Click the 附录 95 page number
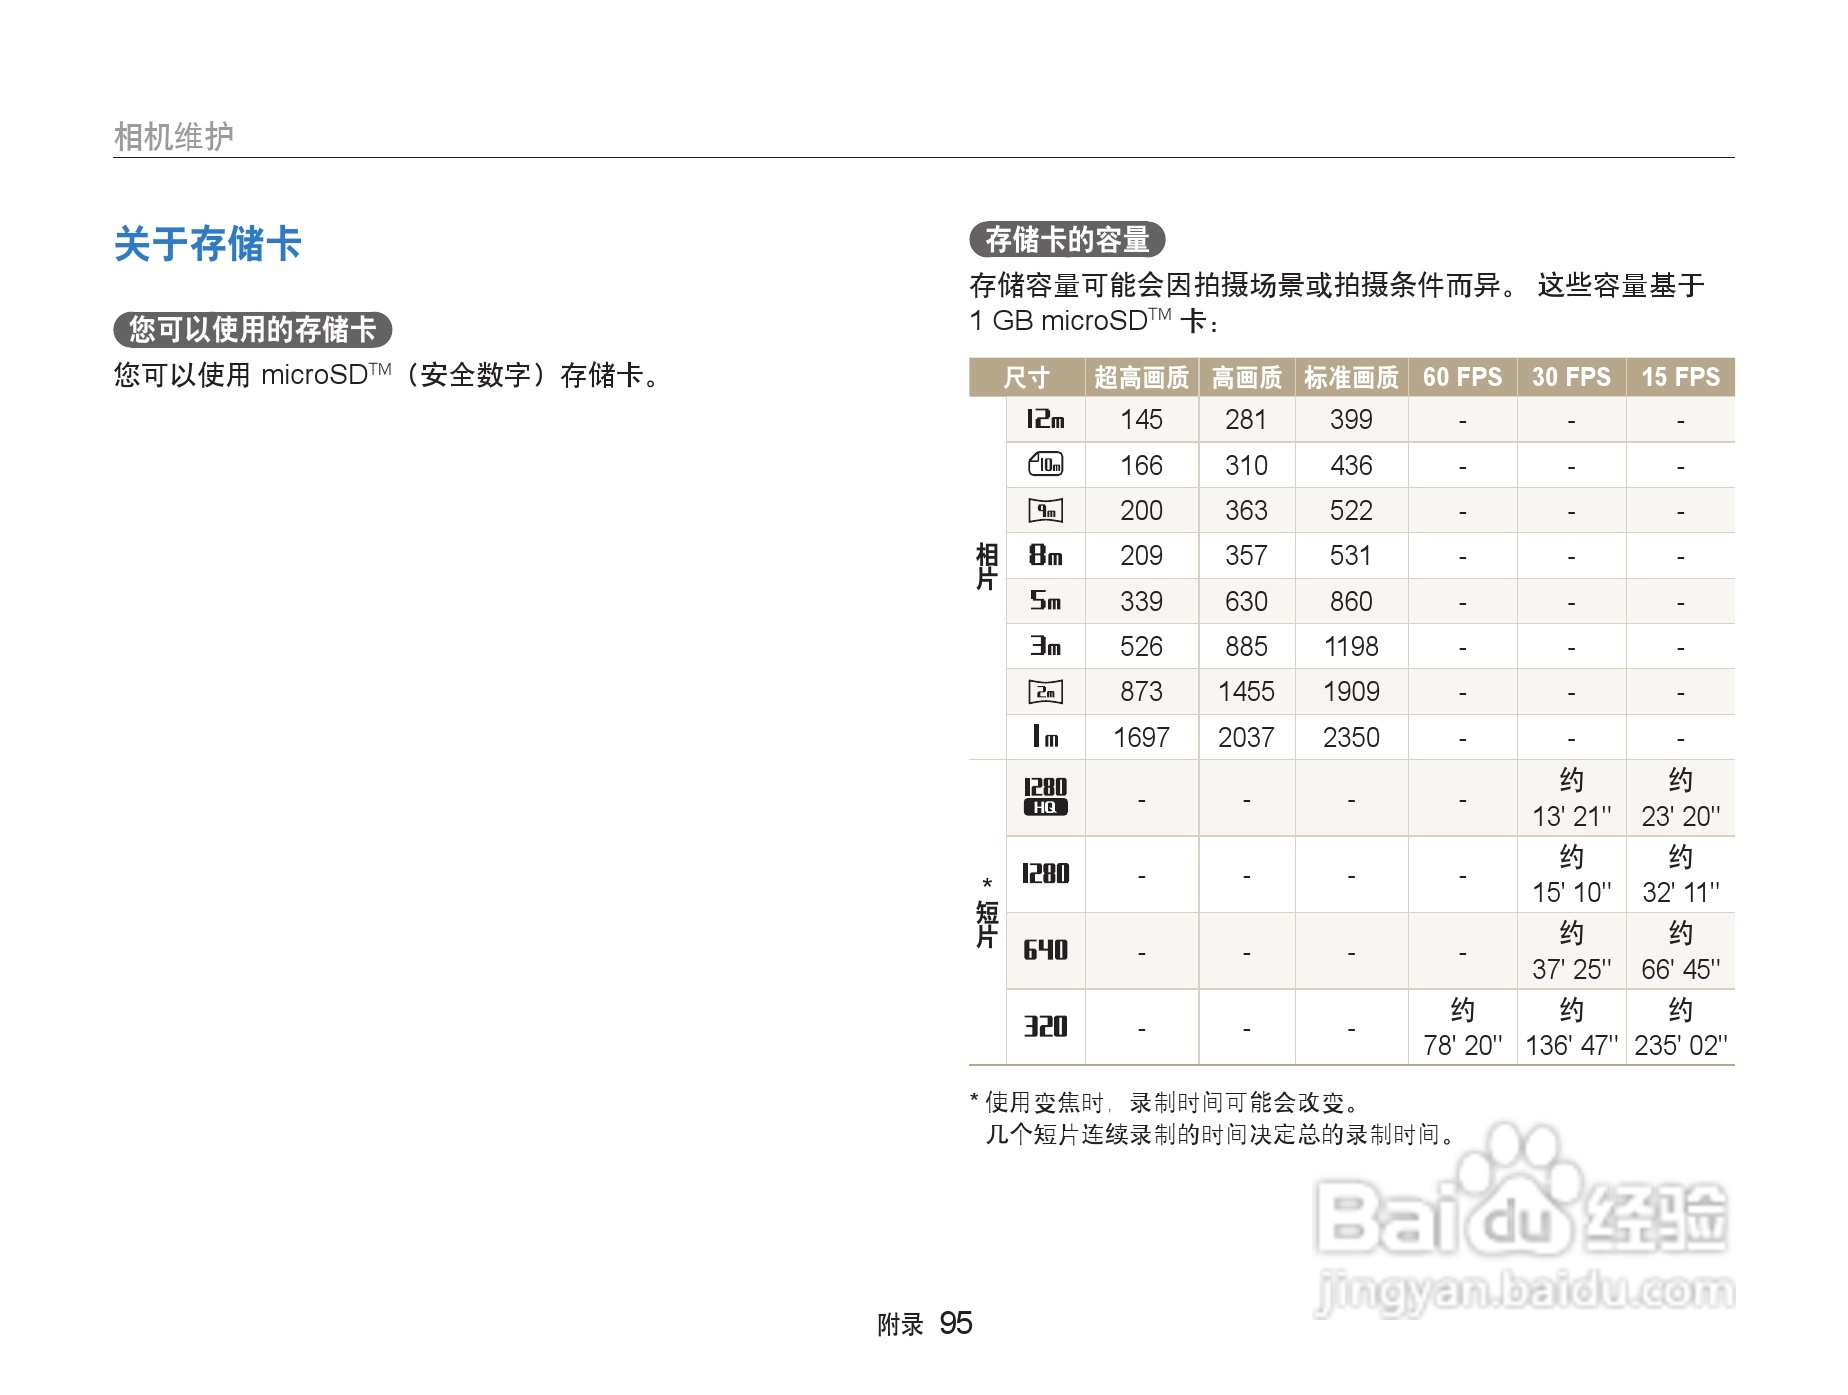Screen dimensions: 1848x1395 coord(924,1324)
